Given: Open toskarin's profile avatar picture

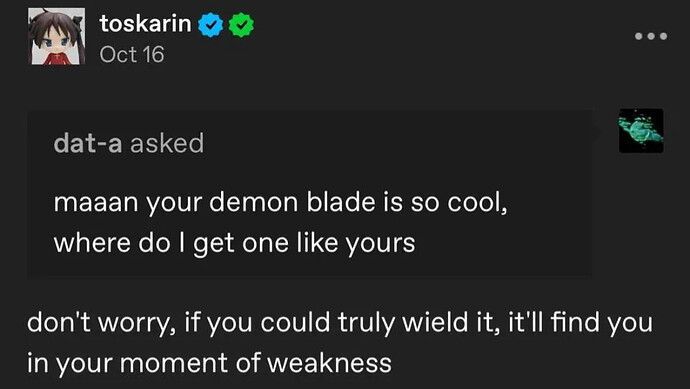Looking at the screenshot, I should tap(57, 36).
